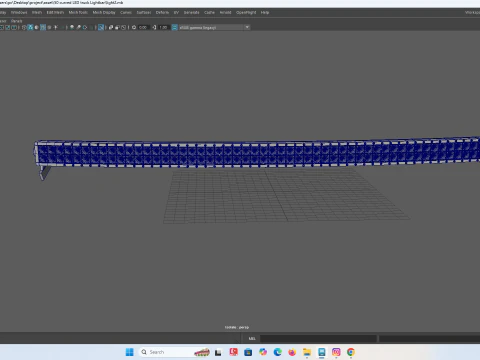The image size is (480, 360).
Task: Switch the MEL command line language button
Action: pos(252,339)
